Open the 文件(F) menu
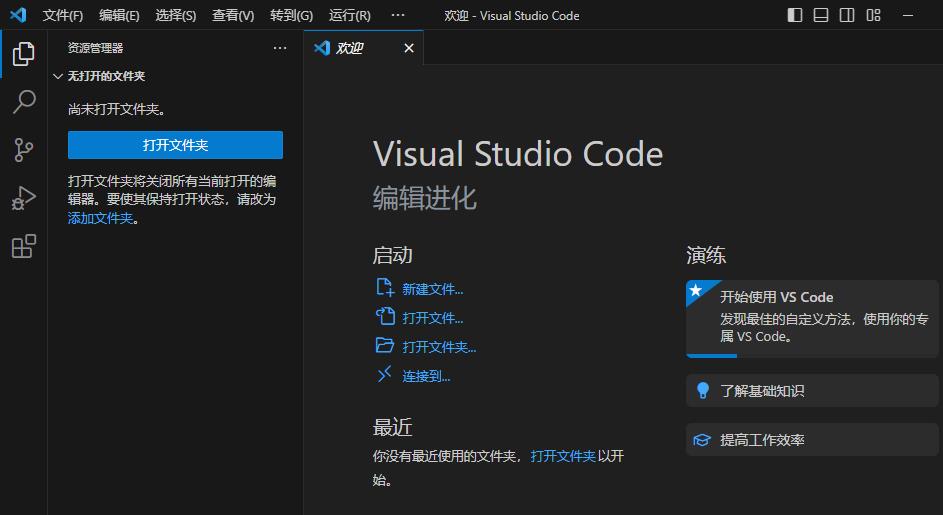The width and height of the screenshot is (943, 515). pyautogui.click(x=63, y=16)
